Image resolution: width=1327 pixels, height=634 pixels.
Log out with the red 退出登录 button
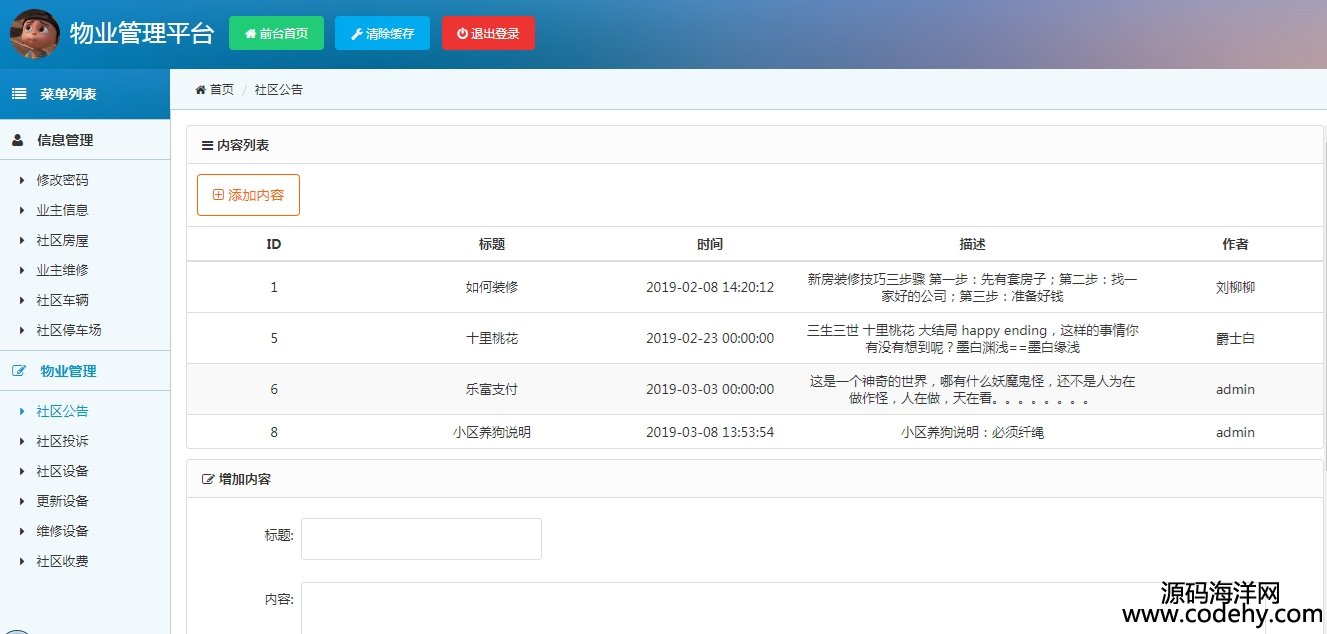pyautogui.click(x=488, y=33)
